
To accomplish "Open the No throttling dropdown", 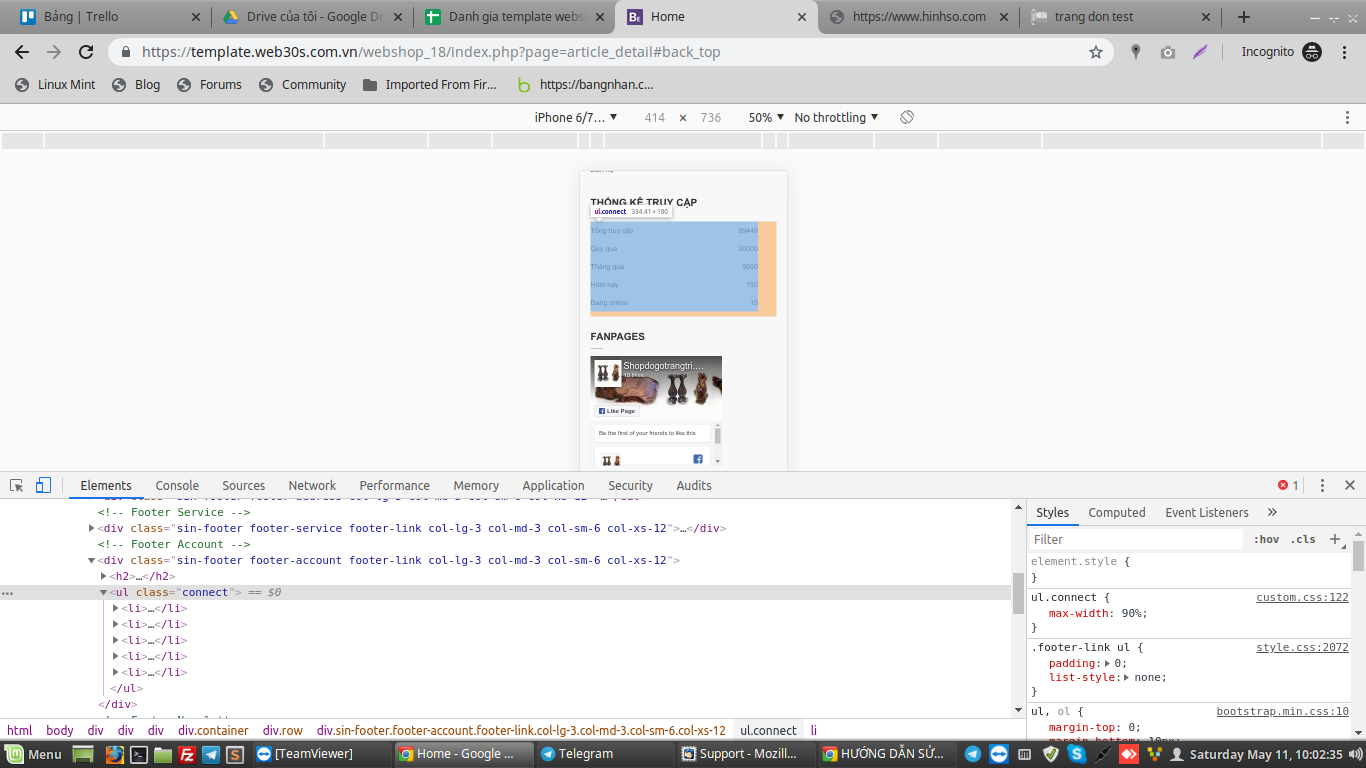I will pyautogui.click(x=836, y=117).
